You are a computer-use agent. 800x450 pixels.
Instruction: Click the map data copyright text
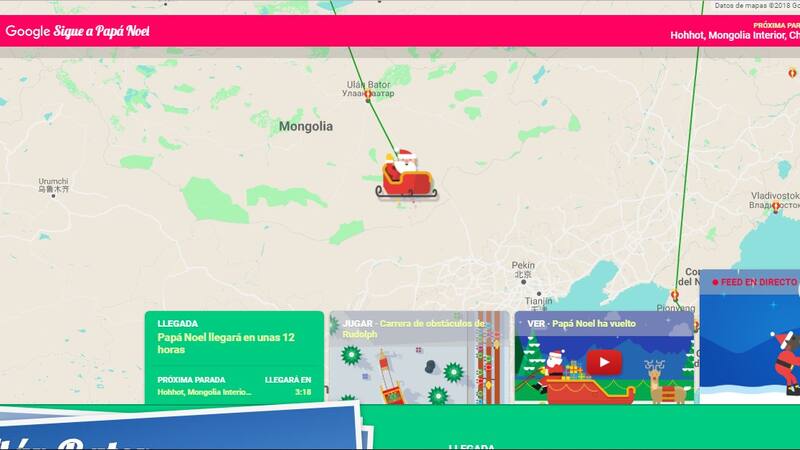click(755, 6)
